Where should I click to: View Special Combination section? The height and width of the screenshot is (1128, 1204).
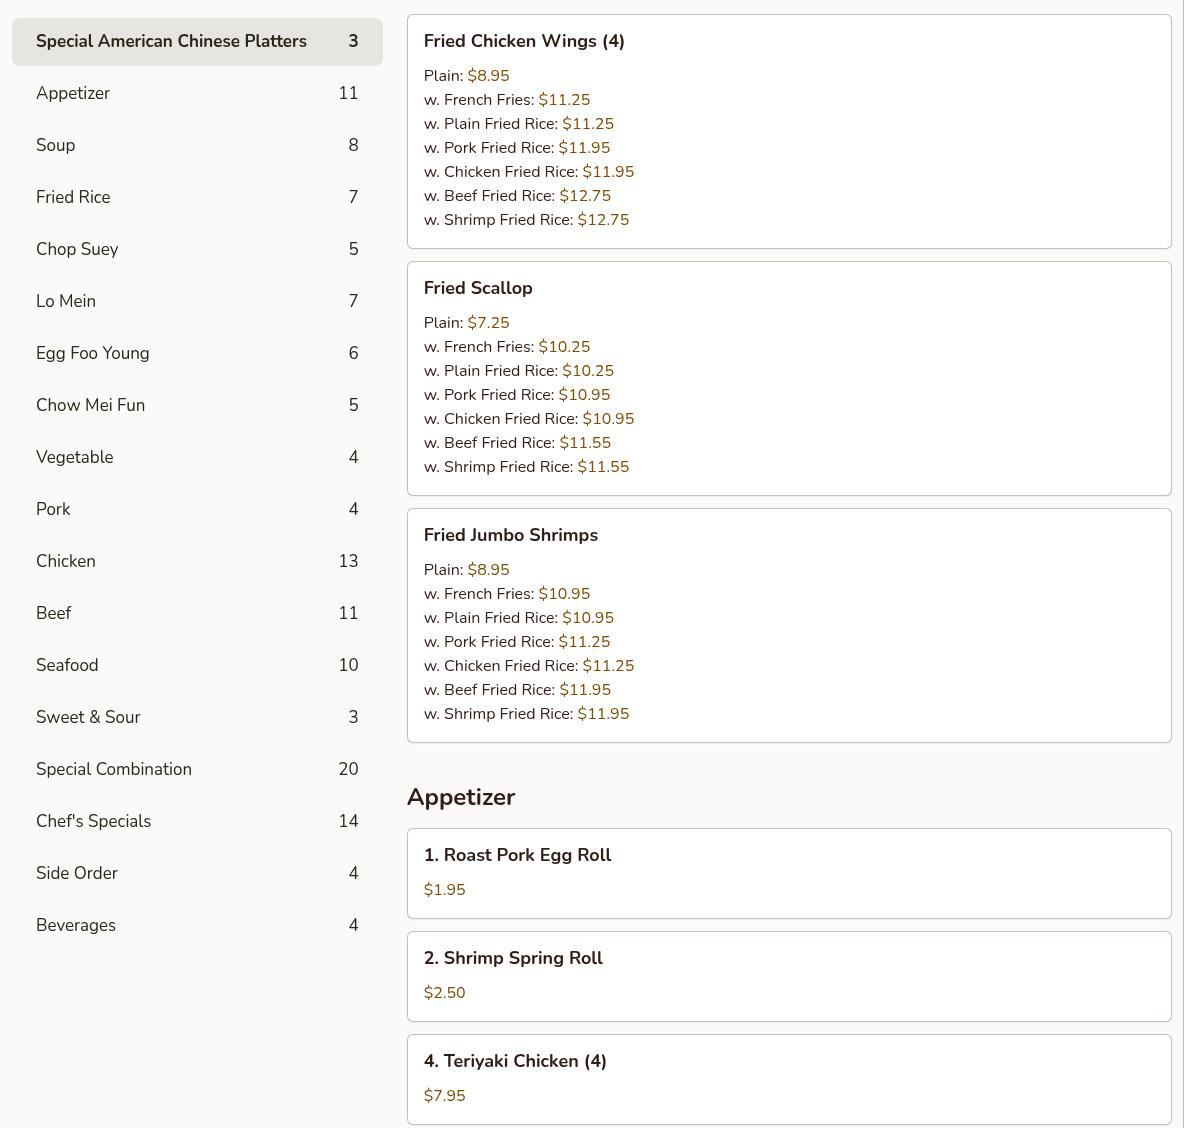point(197,769)
